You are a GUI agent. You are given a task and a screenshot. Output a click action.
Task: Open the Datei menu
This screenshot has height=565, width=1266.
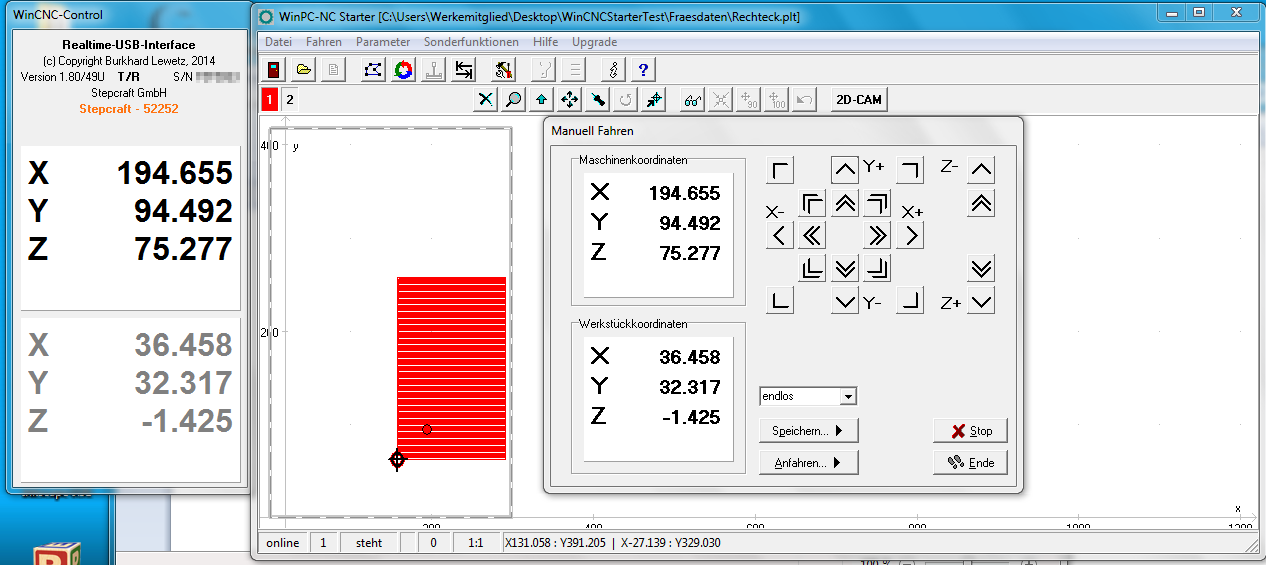click(x=279, y=42)
